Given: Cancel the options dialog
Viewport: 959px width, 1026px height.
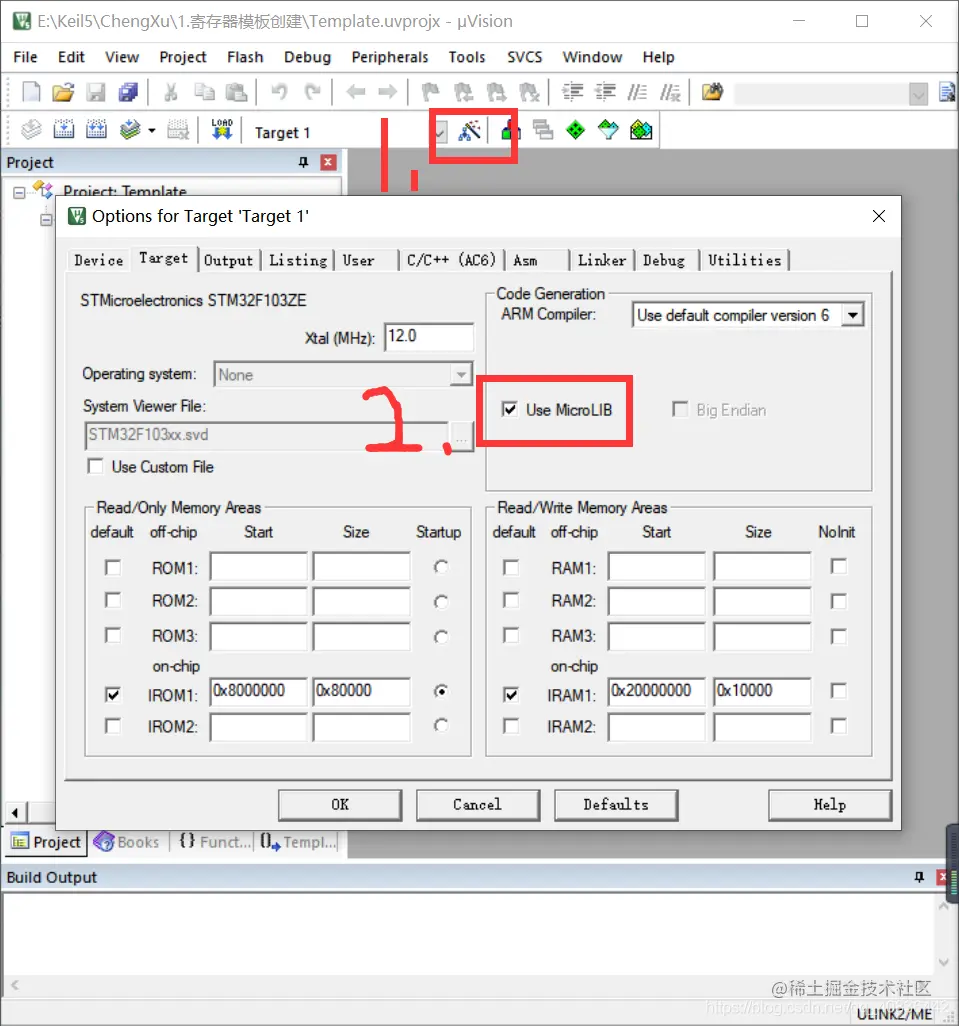Looking at the screenshot, I should pyautogui.click(x=478, y=805).
